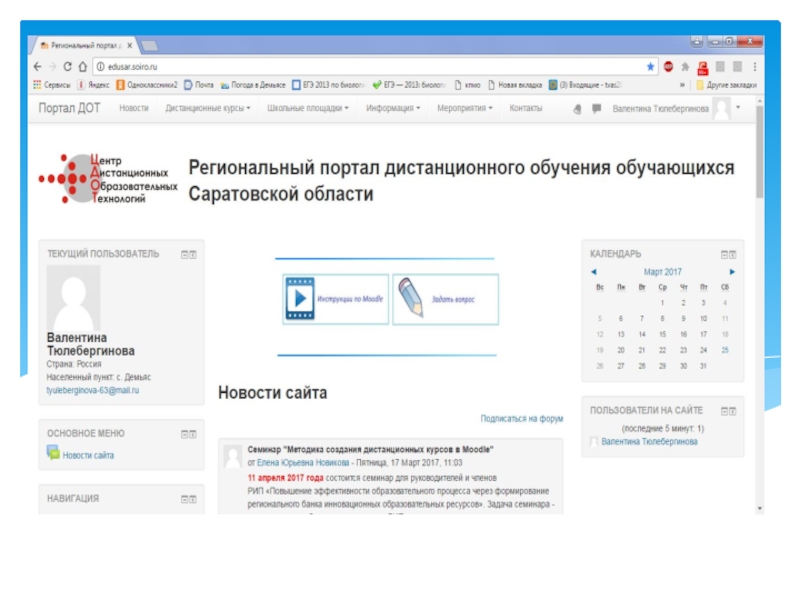Collapse the Пользователи на сайте block

pos(724,411)
